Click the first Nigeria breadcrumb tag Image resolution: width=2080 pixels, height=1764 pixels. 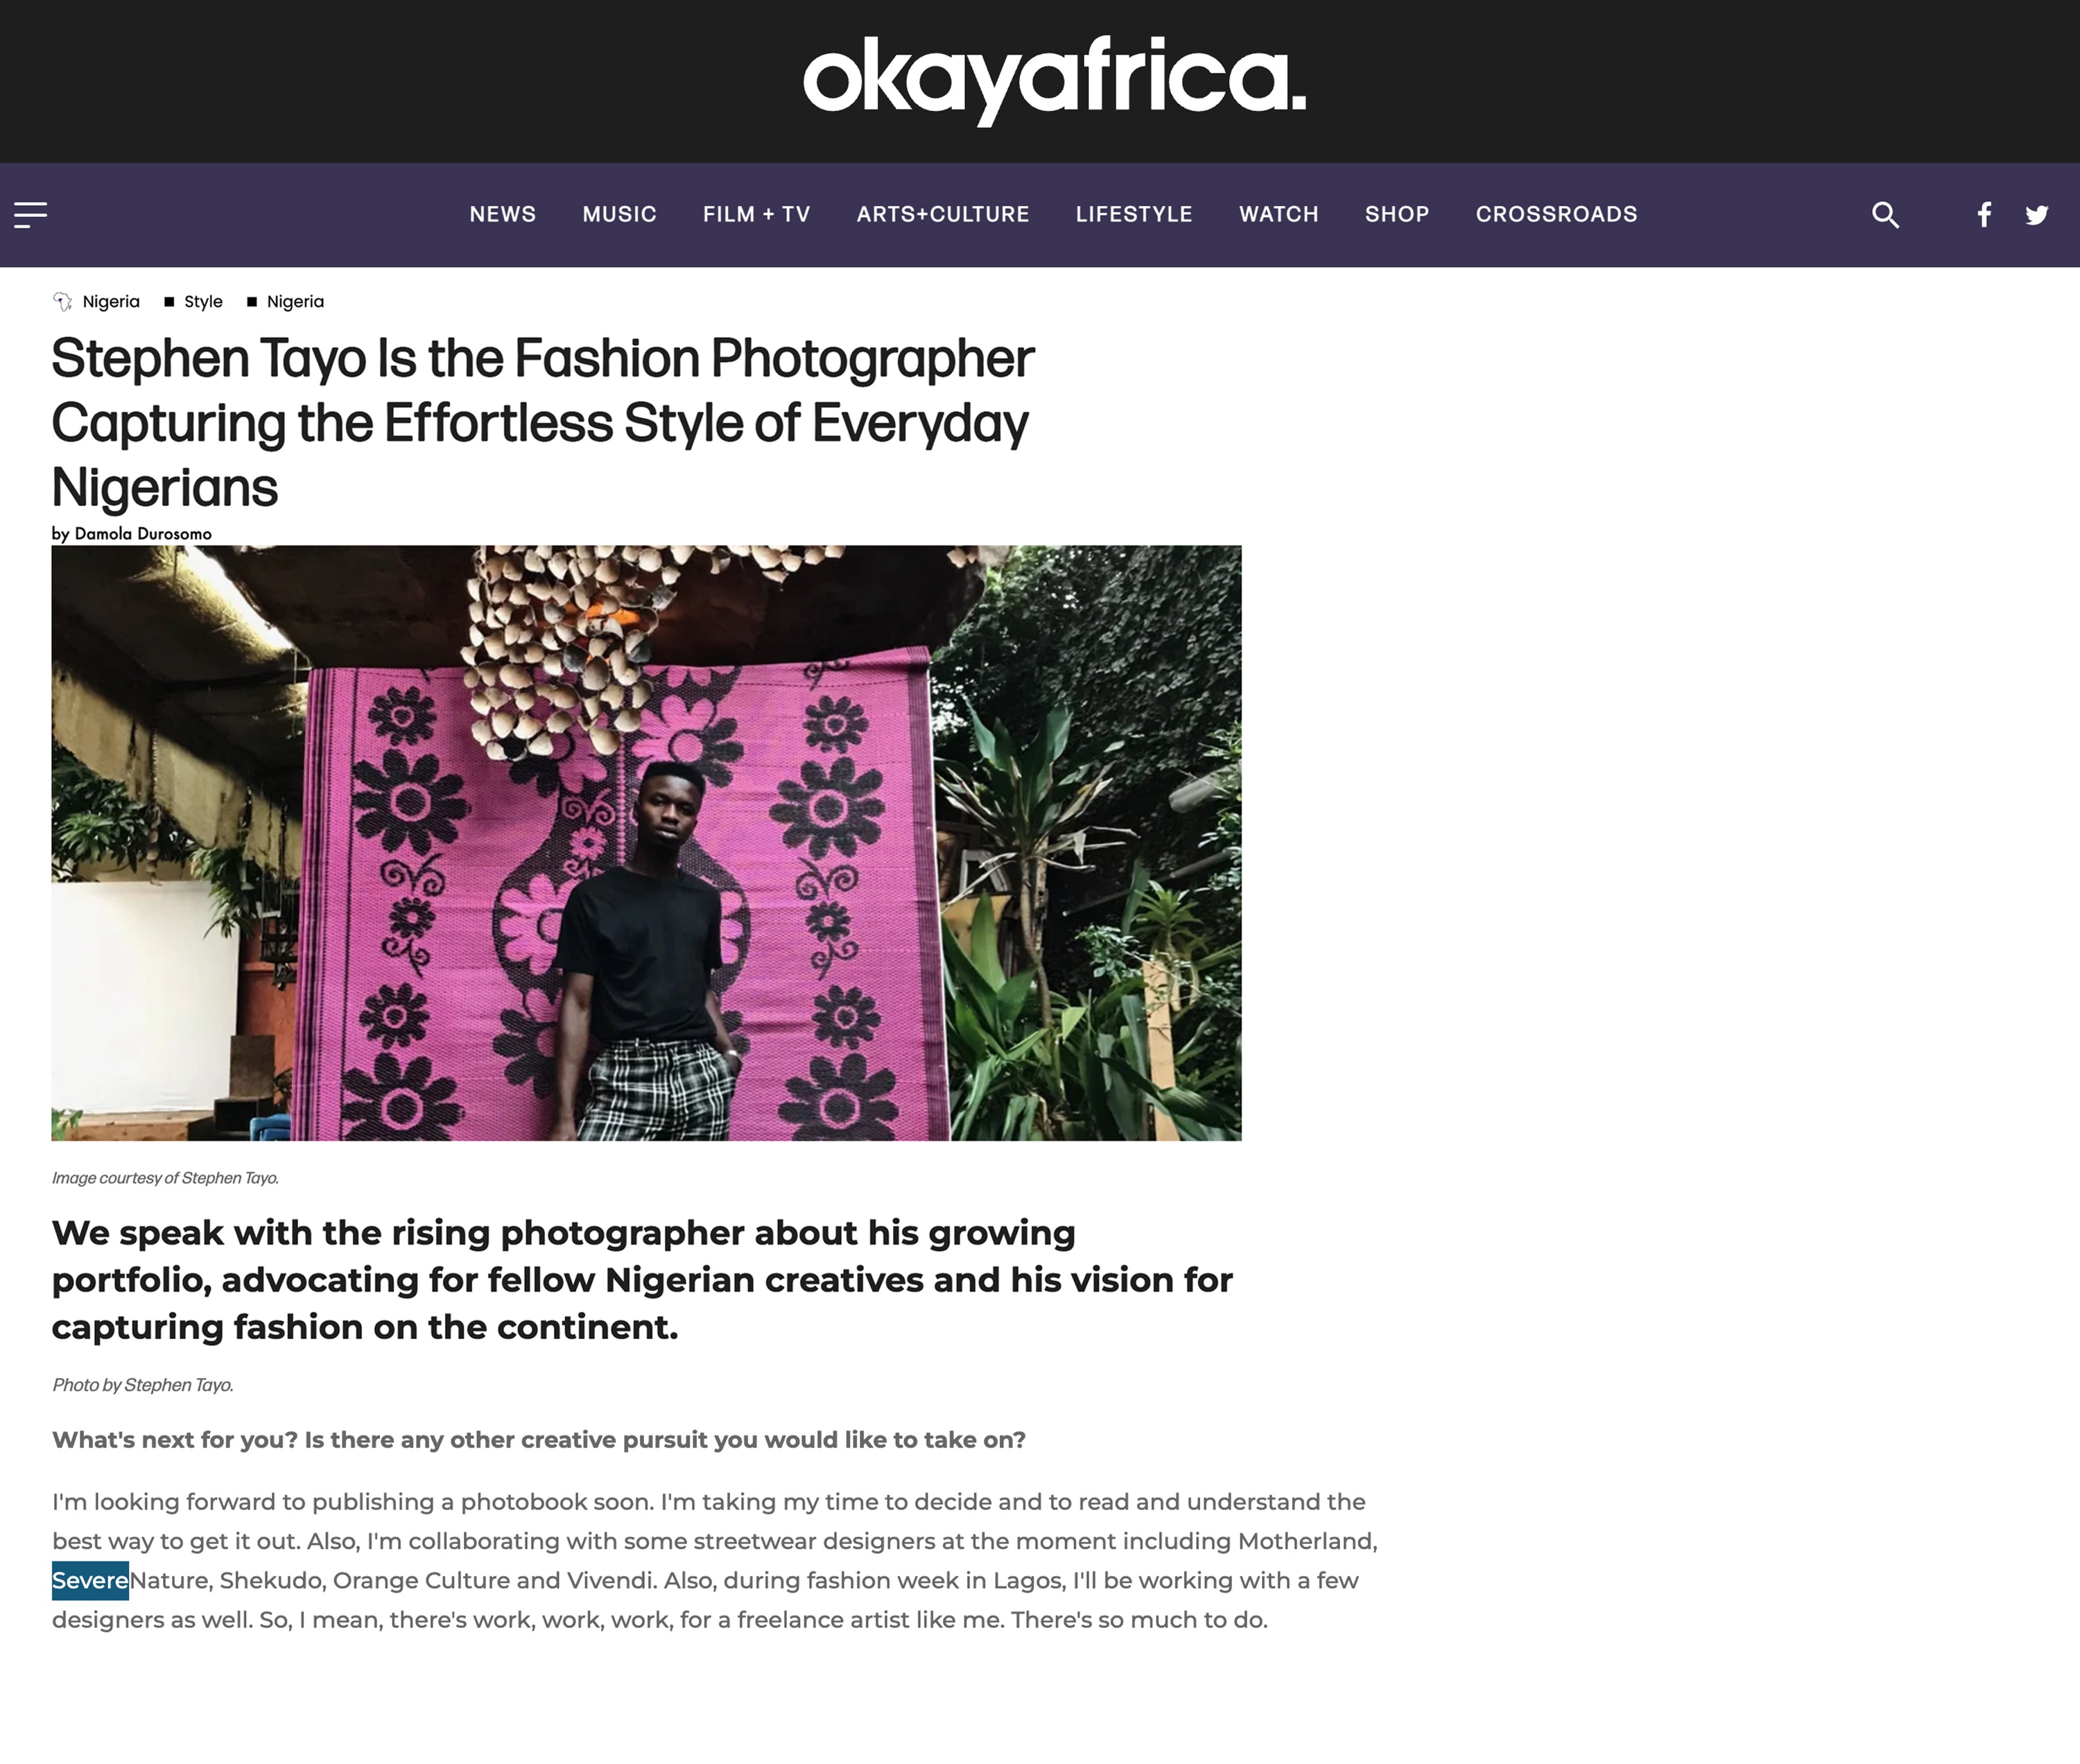click(x=111, y=301)
